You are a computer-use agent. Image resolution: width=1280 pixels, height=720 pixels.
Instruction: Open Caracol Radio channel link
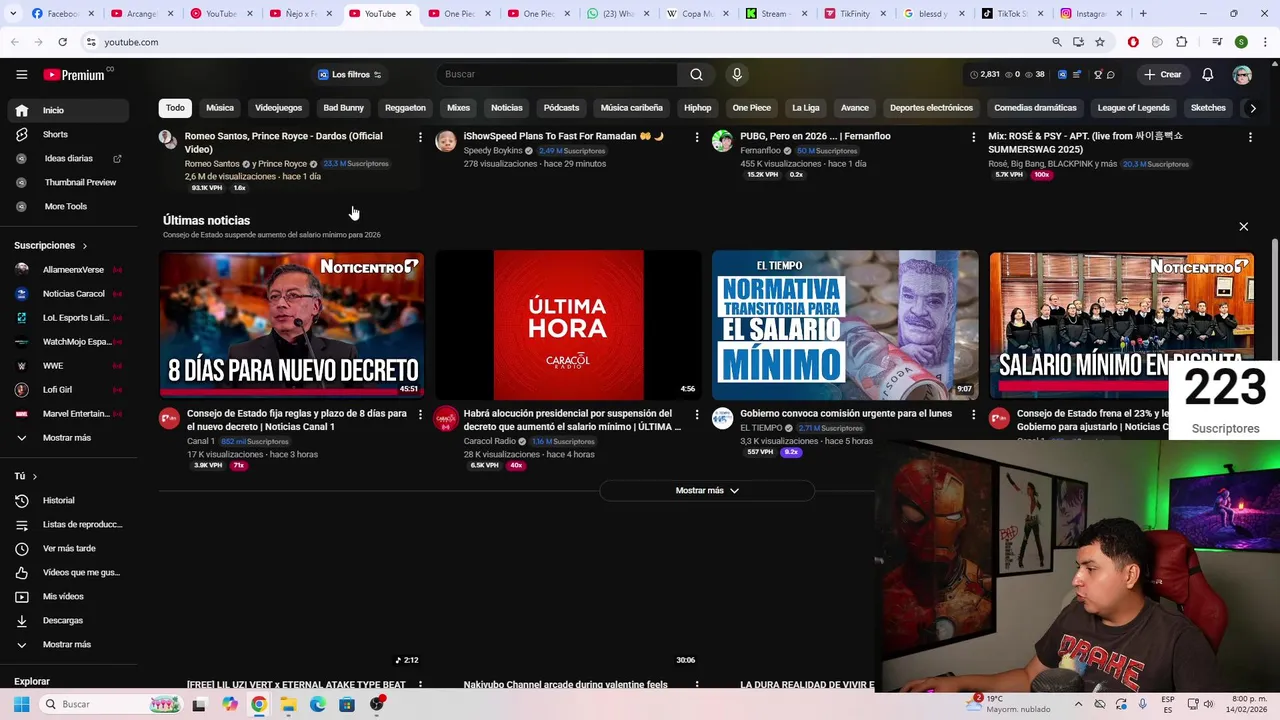[x=489, y=441]
